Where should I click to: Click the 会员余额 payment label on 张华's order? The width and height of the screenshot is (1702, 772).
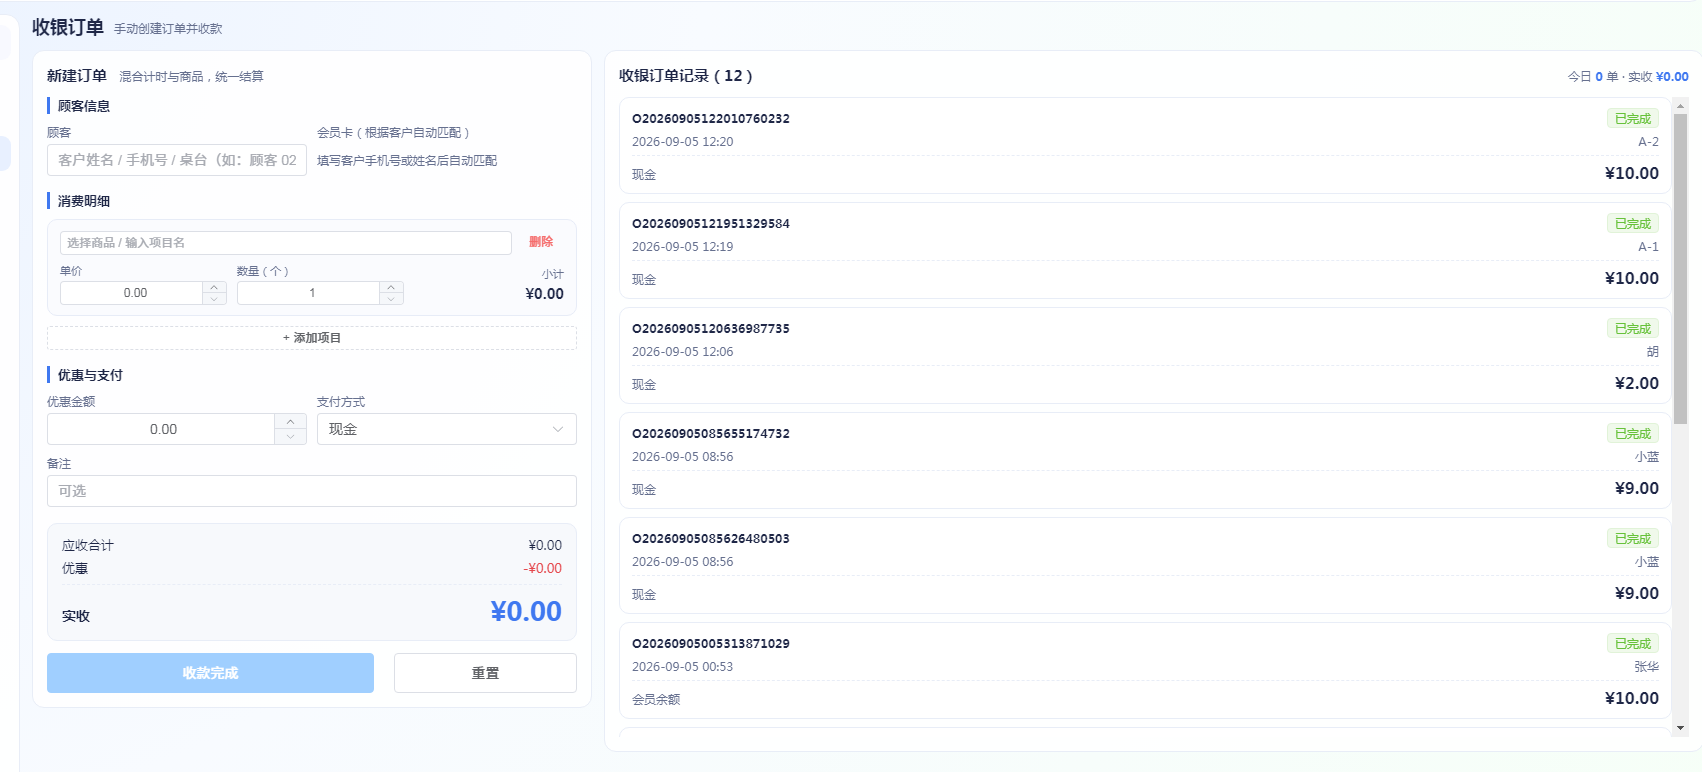click(656, 700)
